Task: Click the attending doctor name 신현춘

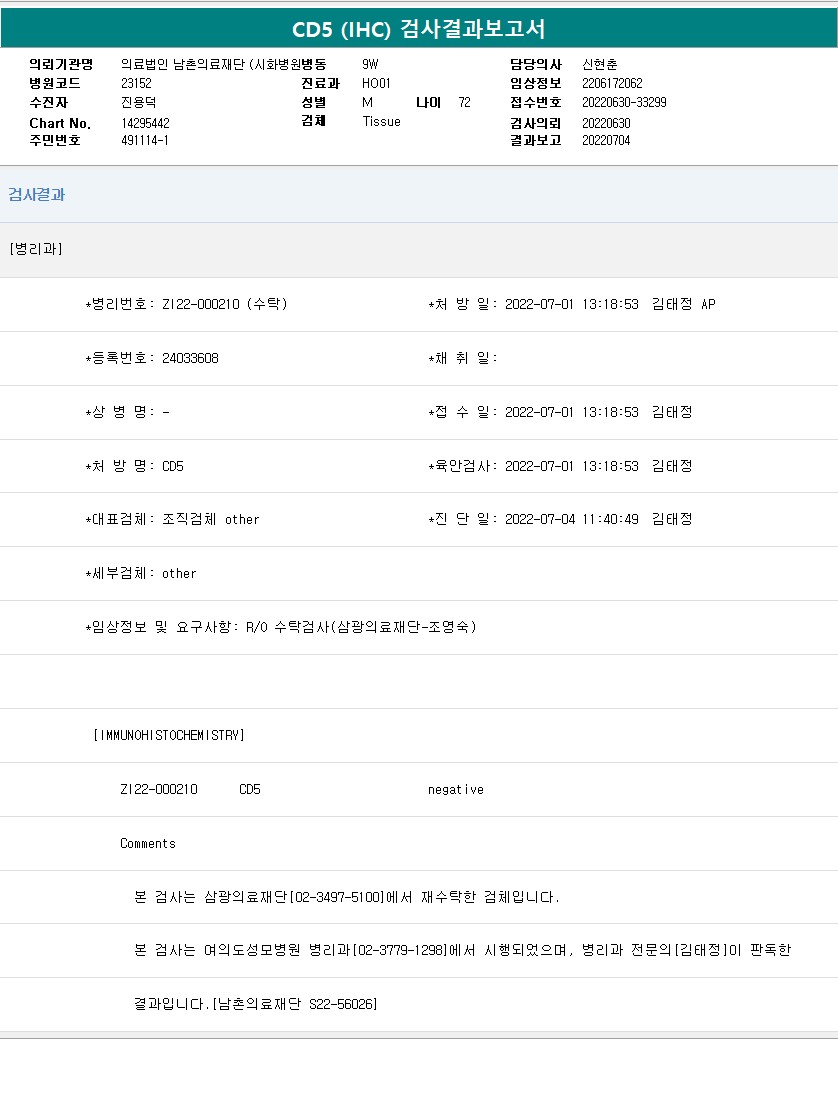Action: click(x=600, y=64)
